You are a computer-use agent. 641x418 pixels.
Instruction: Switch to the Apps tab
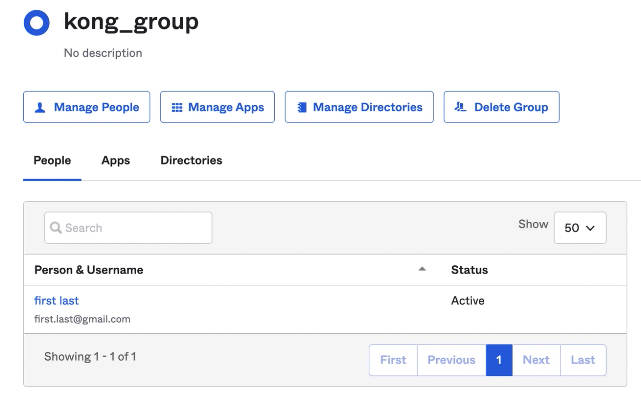pyautogui.click(x=115, y=160)
